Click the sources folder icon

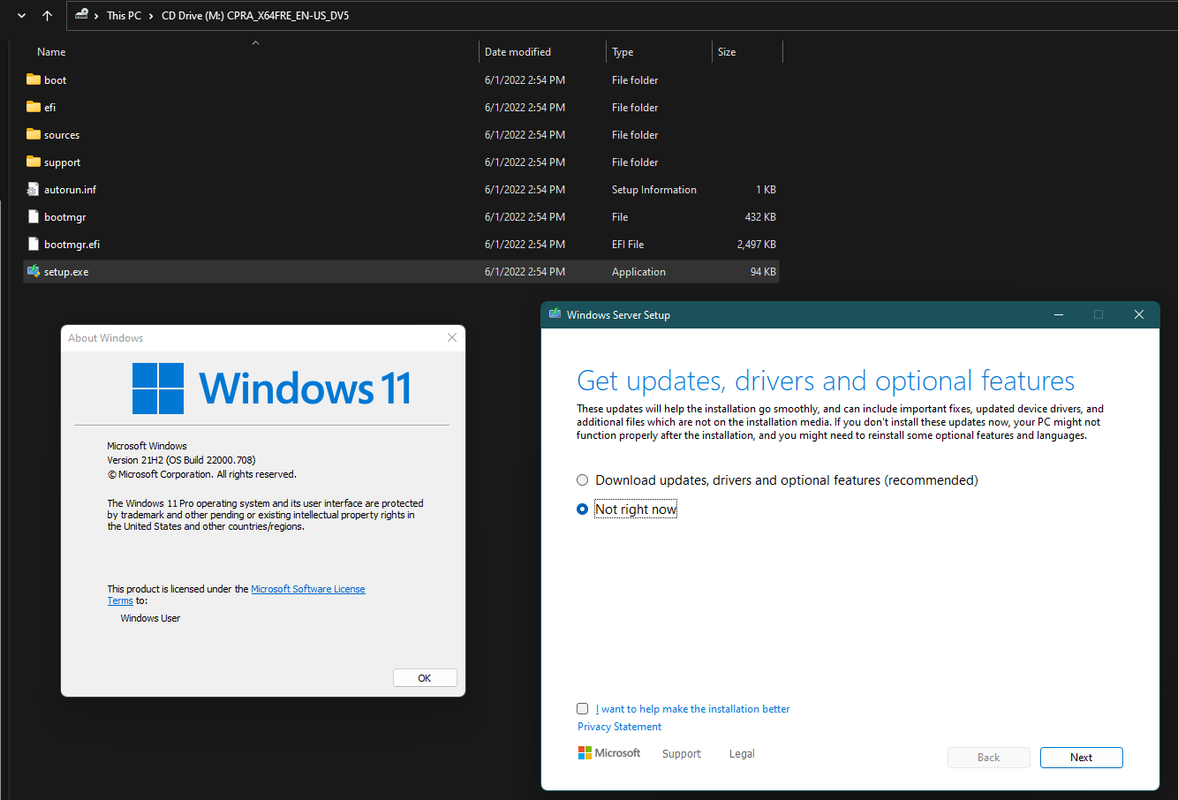[33, 134]
